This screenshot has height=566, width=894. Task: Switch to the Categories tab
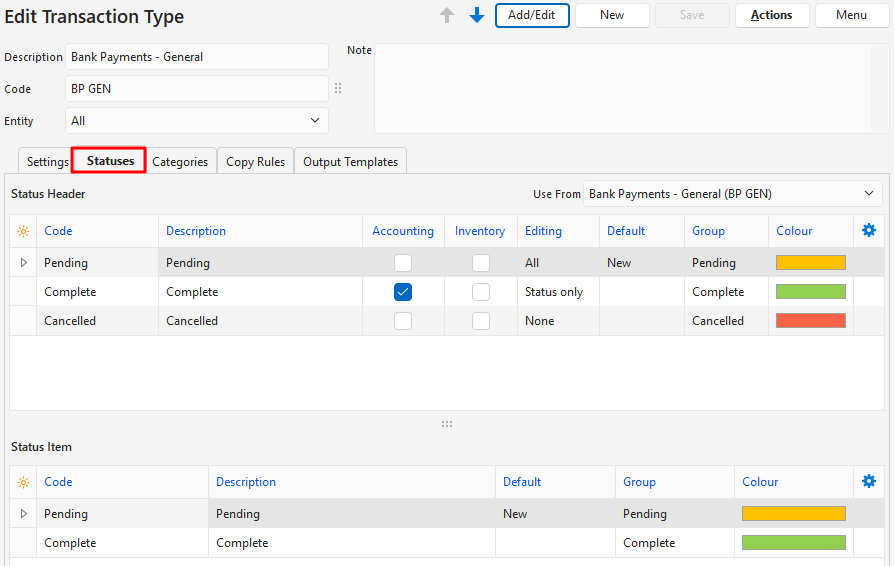[180, 161]
